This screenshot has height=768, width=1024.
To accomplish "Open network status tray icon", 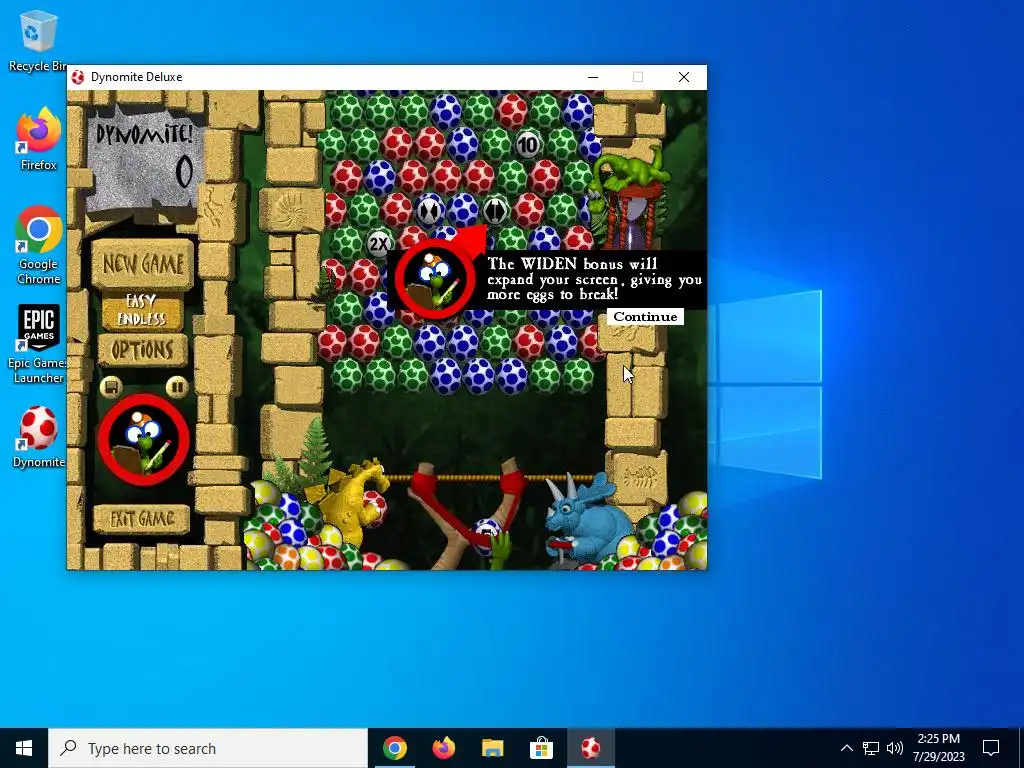I will click(x=871, y=748).
